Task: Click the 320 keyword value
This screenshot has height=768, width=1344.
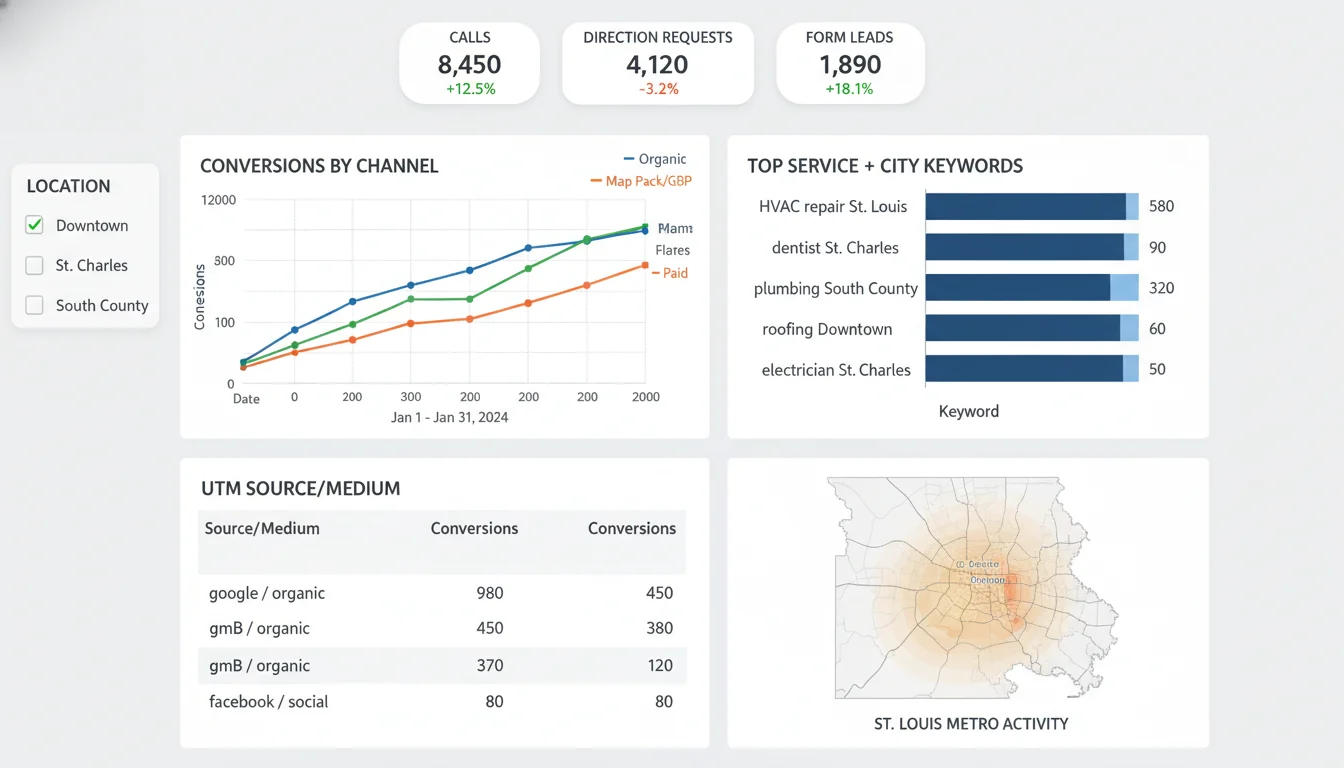Action: (1161, 288)
